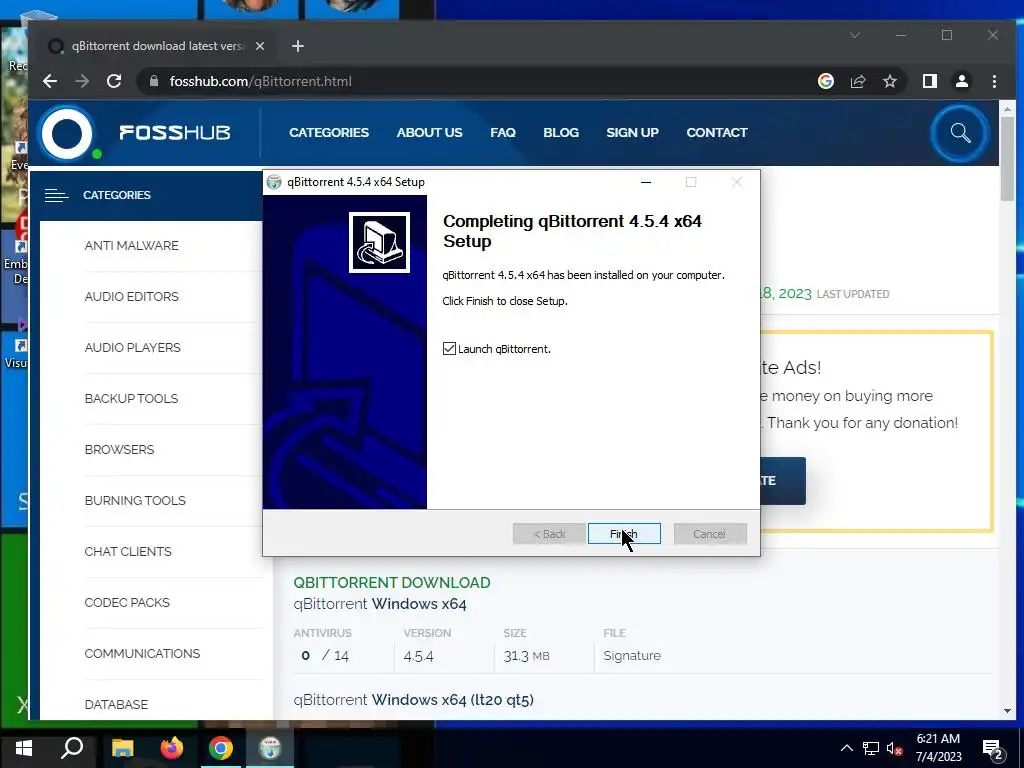Show hidden tray icons chevron
The height and width of the screenshot is (768, 1024).
(x=846, y=748)
